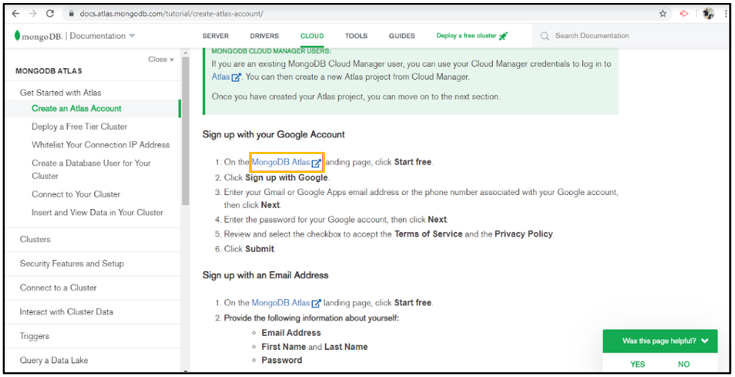Open Create a Database User for Your Cluster
735x377 pixels.
tap(91, 169)
